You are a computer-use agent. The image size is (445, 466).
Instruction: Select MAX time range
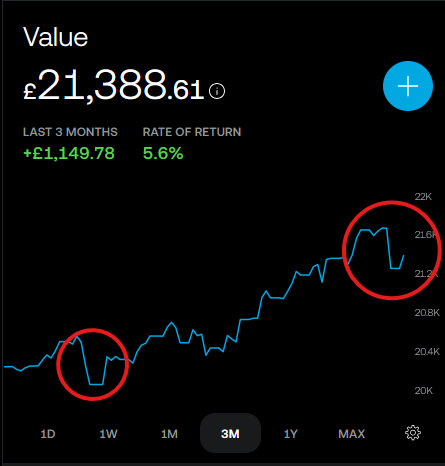point(352,434)
